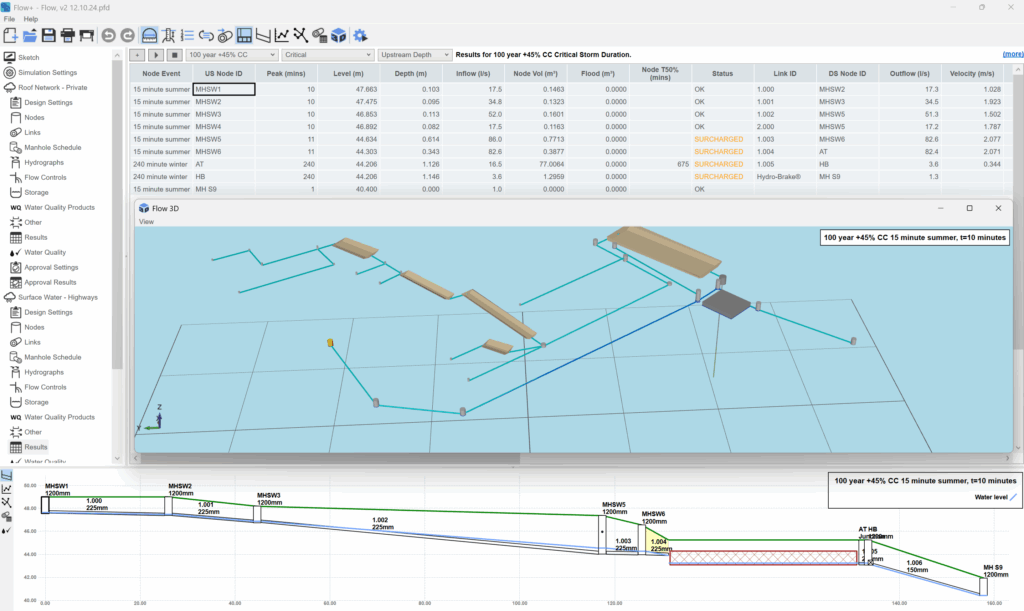Open the manhole schedule list toolbar icon
Viewport: 1024px width, 611px height.
(x=187, y=36)
